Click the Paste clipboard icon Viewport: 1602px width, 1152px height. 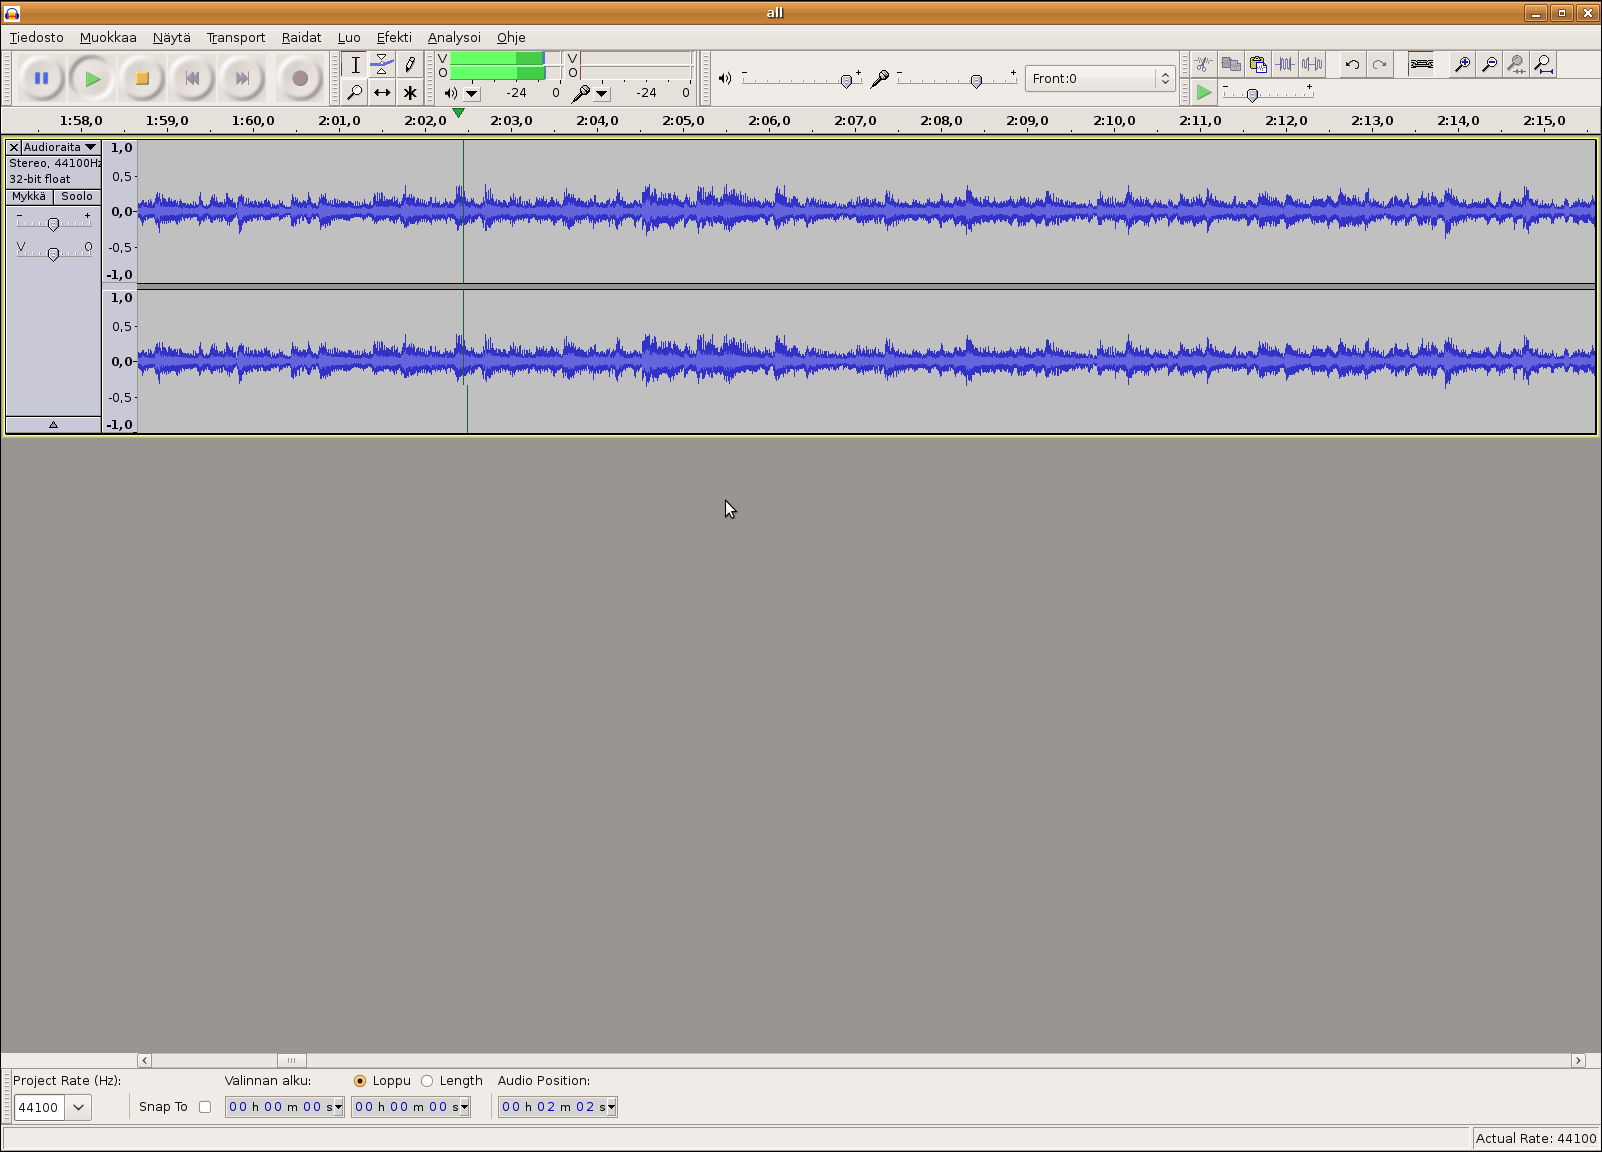pyautogui.click(x=1258, y=65)
